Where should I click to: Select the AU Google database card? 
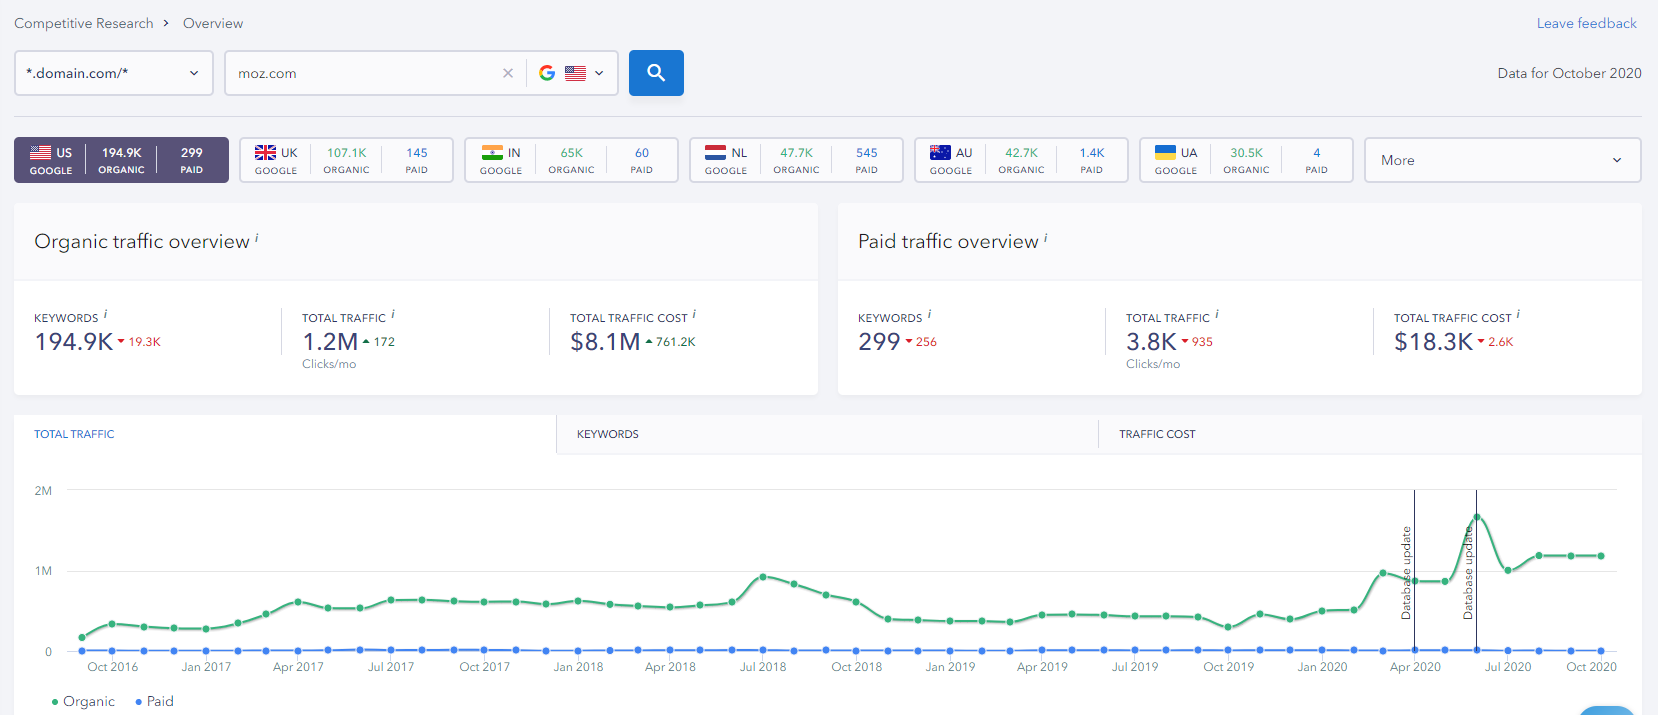(x=1021, y=160)
